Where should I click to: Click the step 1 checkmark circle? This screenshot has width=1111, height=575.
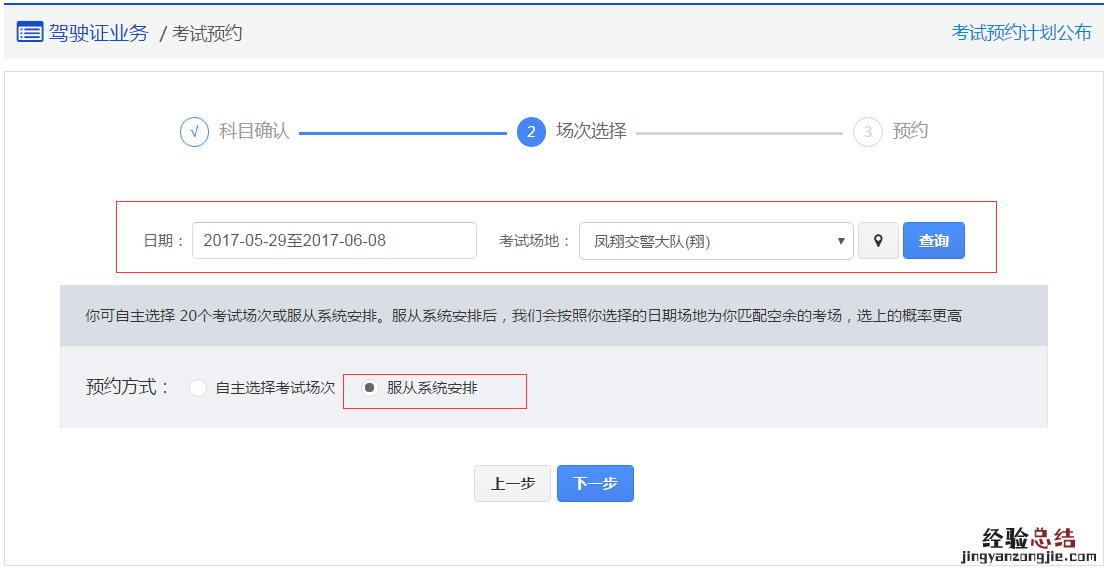click(194, 132)
